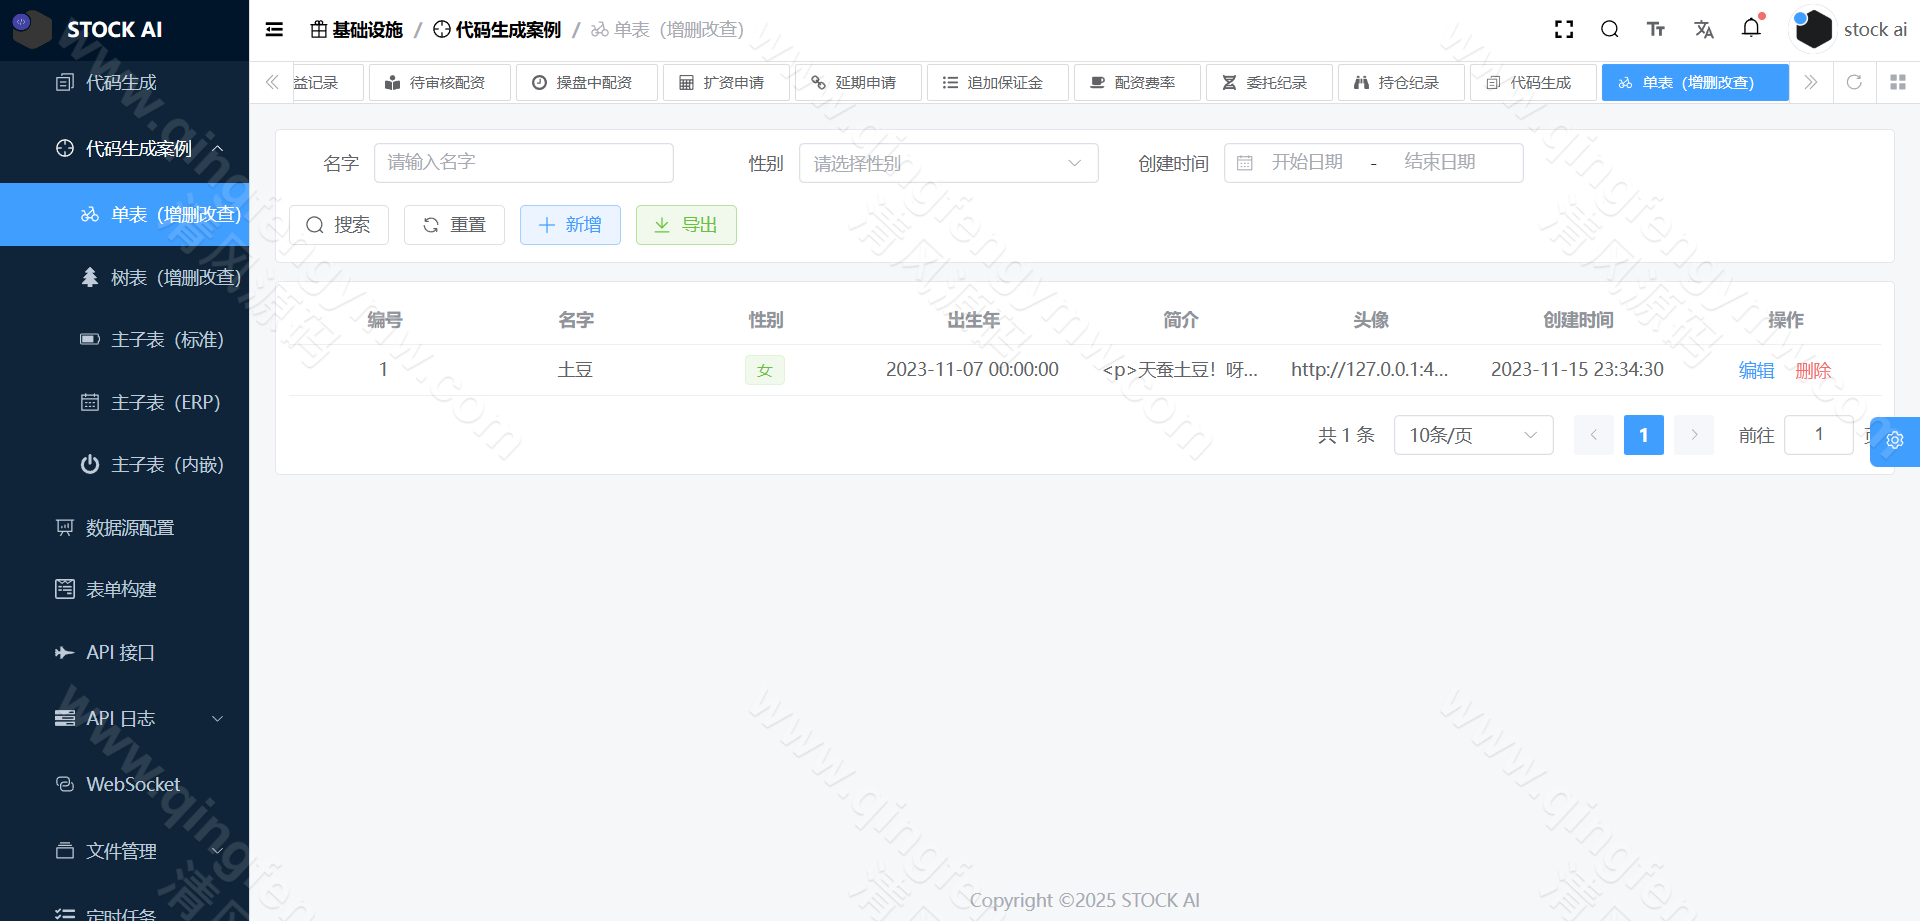The height and width of the screenshot is (921, 1920).
Task: Switch to the 委托记录 tab
Action: (1268, 82)
